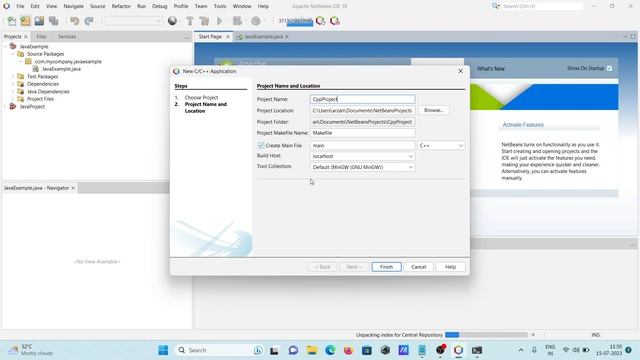Viewport: 640px width, 360px height.
Task: Click the Project Location field
Action: [x=362, y=111]
